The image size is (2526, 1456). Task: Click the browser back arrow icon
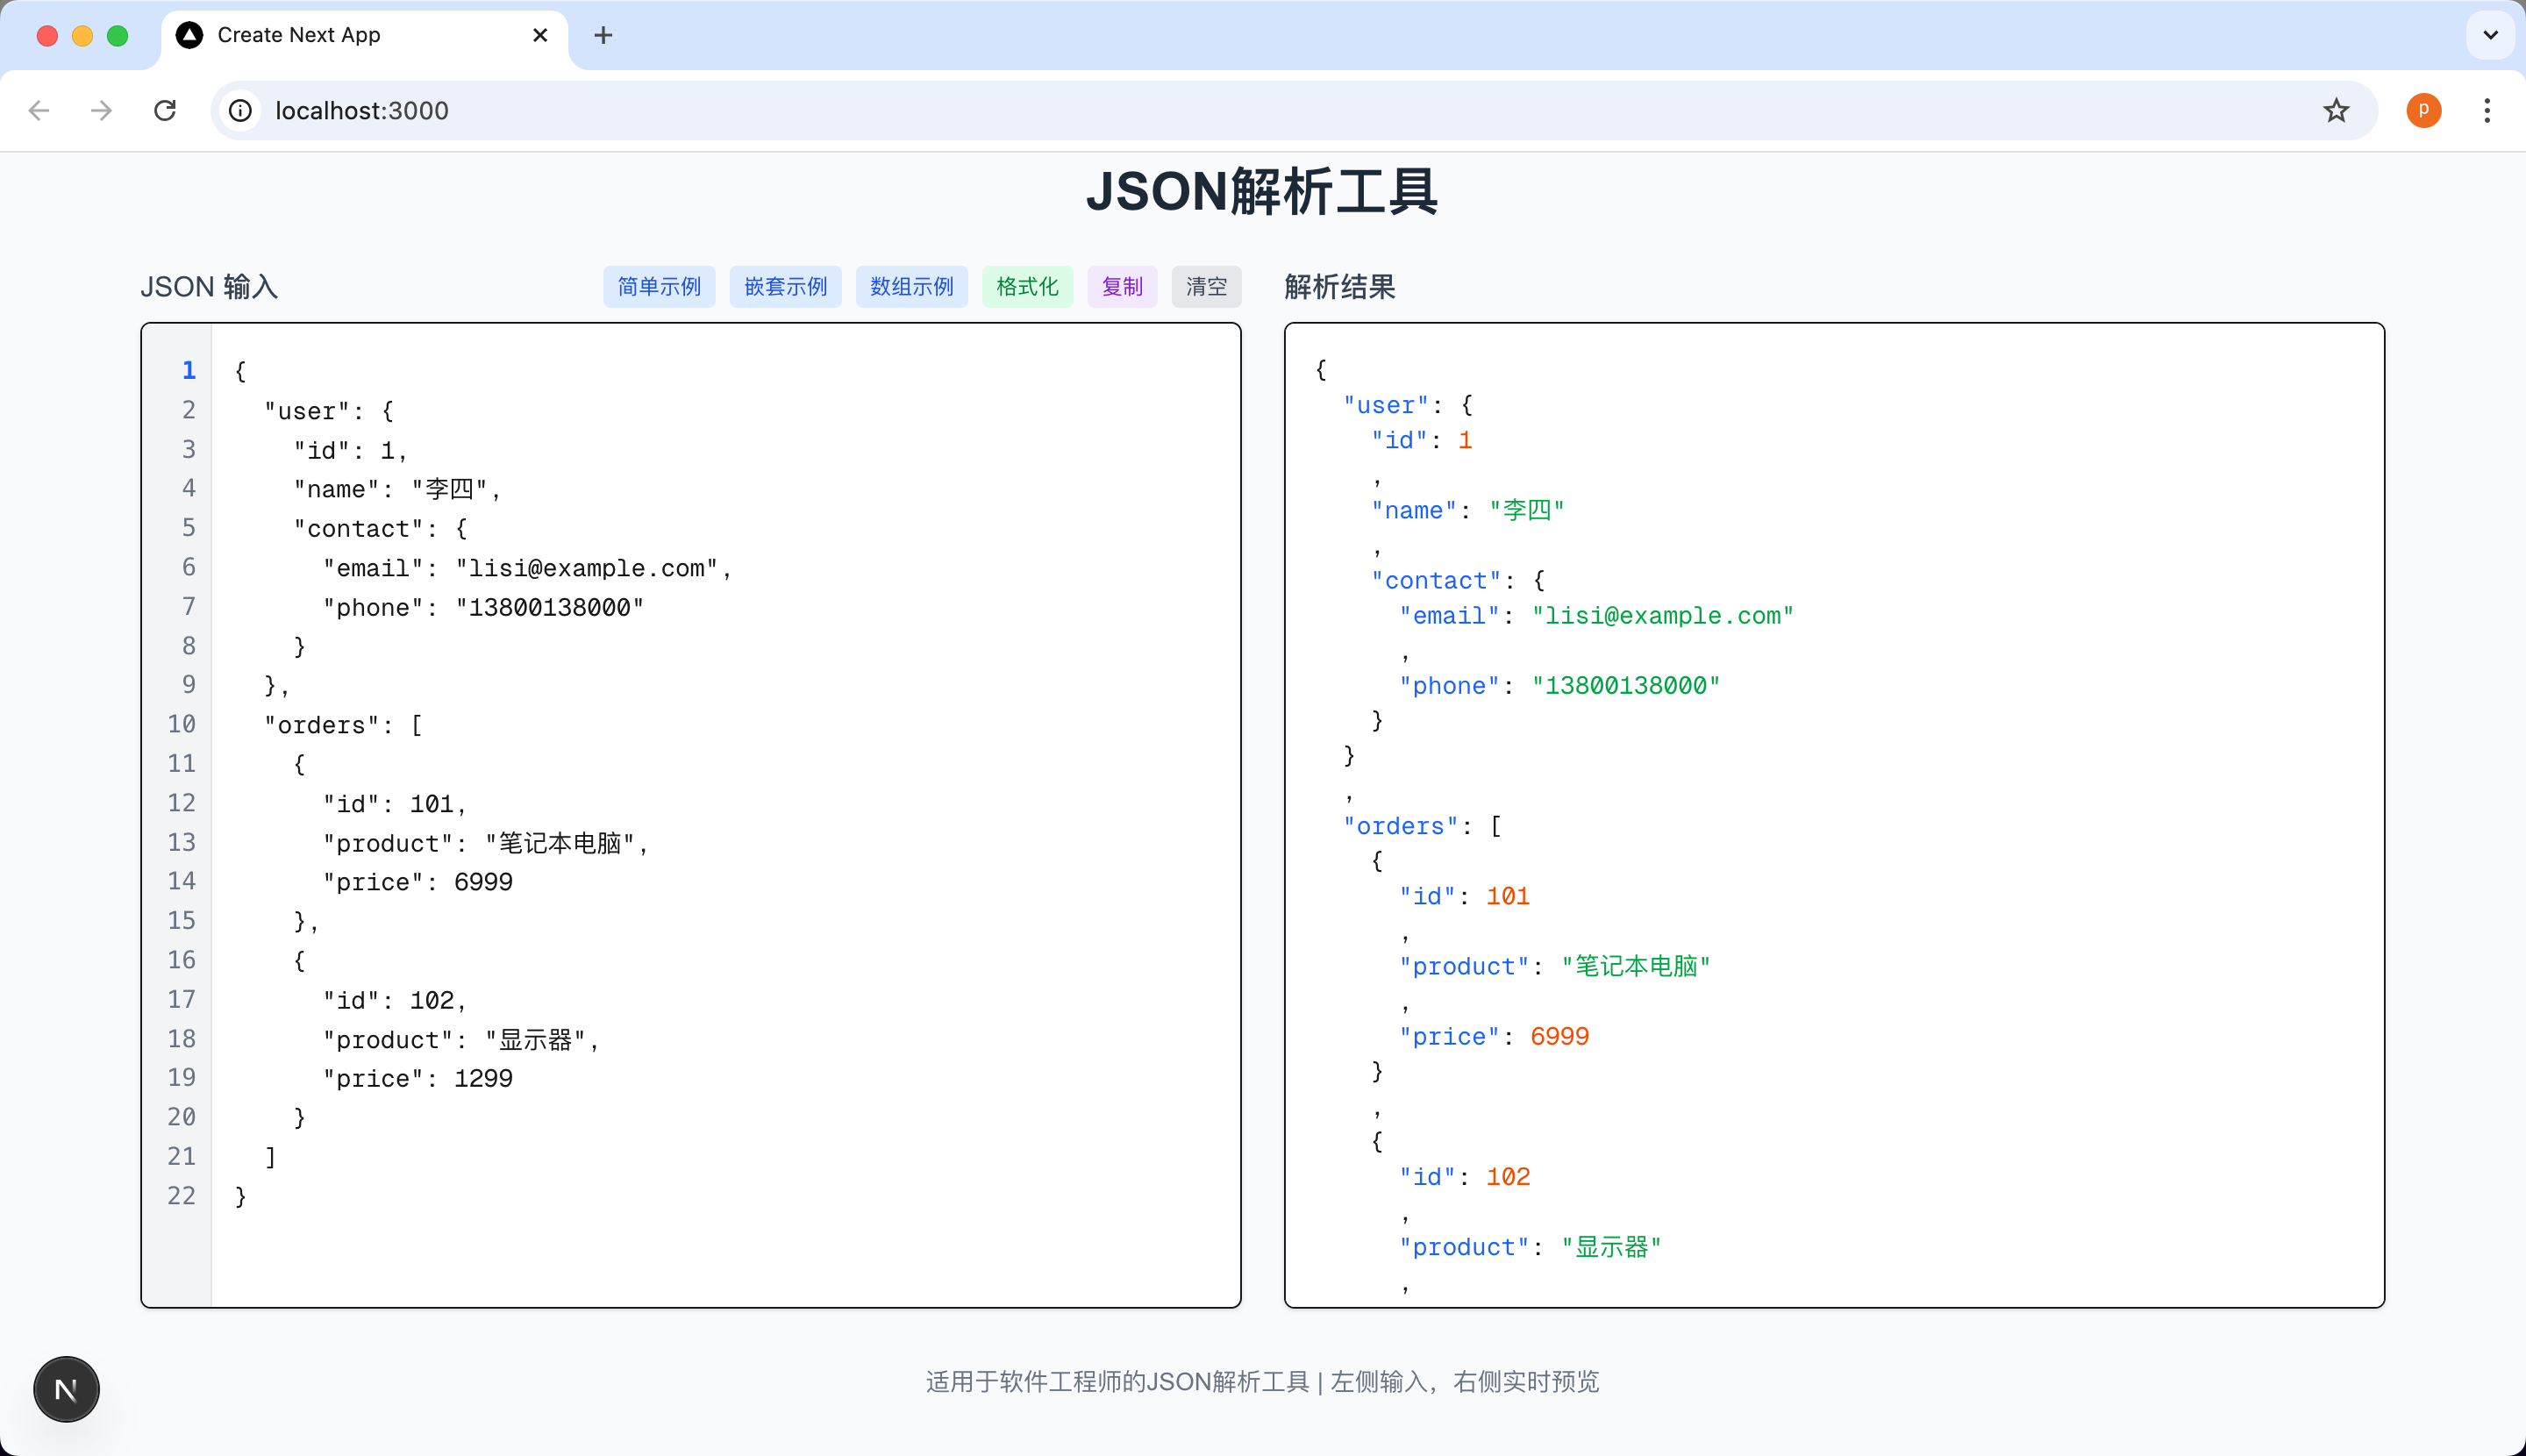pos(39,110)
